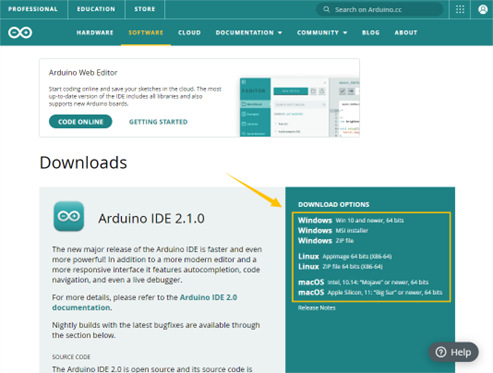
Task: Download Linux AppImage 64 bits
Action: [345, 256]
